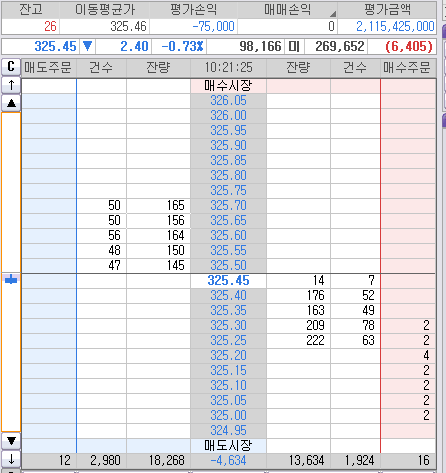
Task: Select price 325.15 in the ladder
Action: (228, 371)
